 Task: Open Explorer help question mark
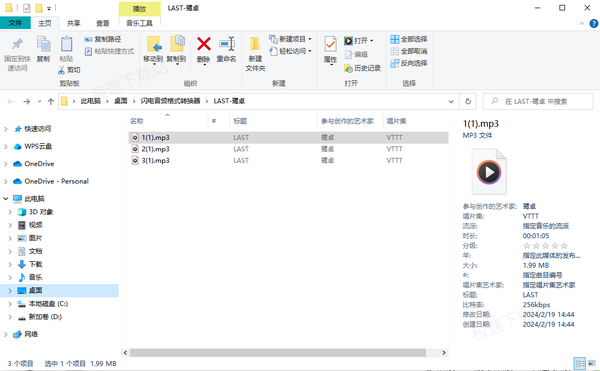coord(593,23)
